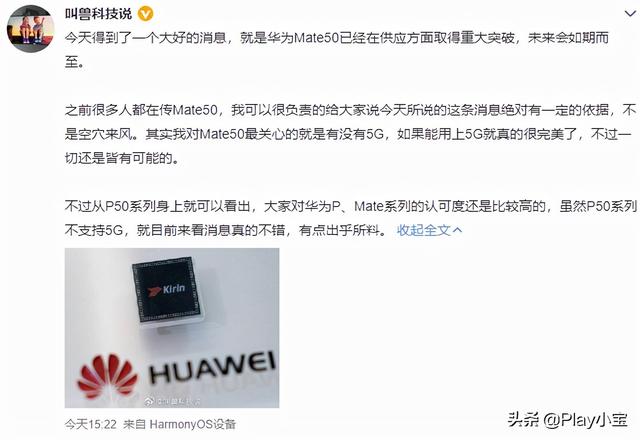Click the paragraph starting 不过从P50系列

(x=350, y=218)
